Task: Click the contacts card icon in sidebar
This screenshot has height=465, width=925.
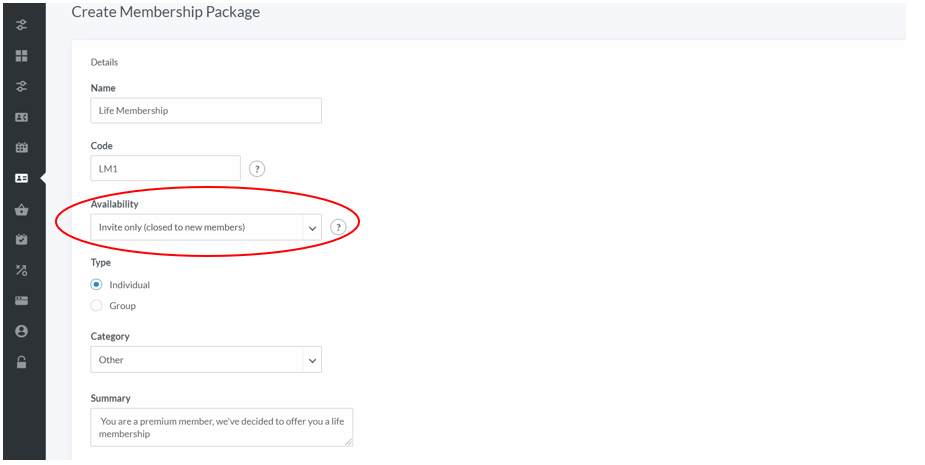Action: click(21, 117)
